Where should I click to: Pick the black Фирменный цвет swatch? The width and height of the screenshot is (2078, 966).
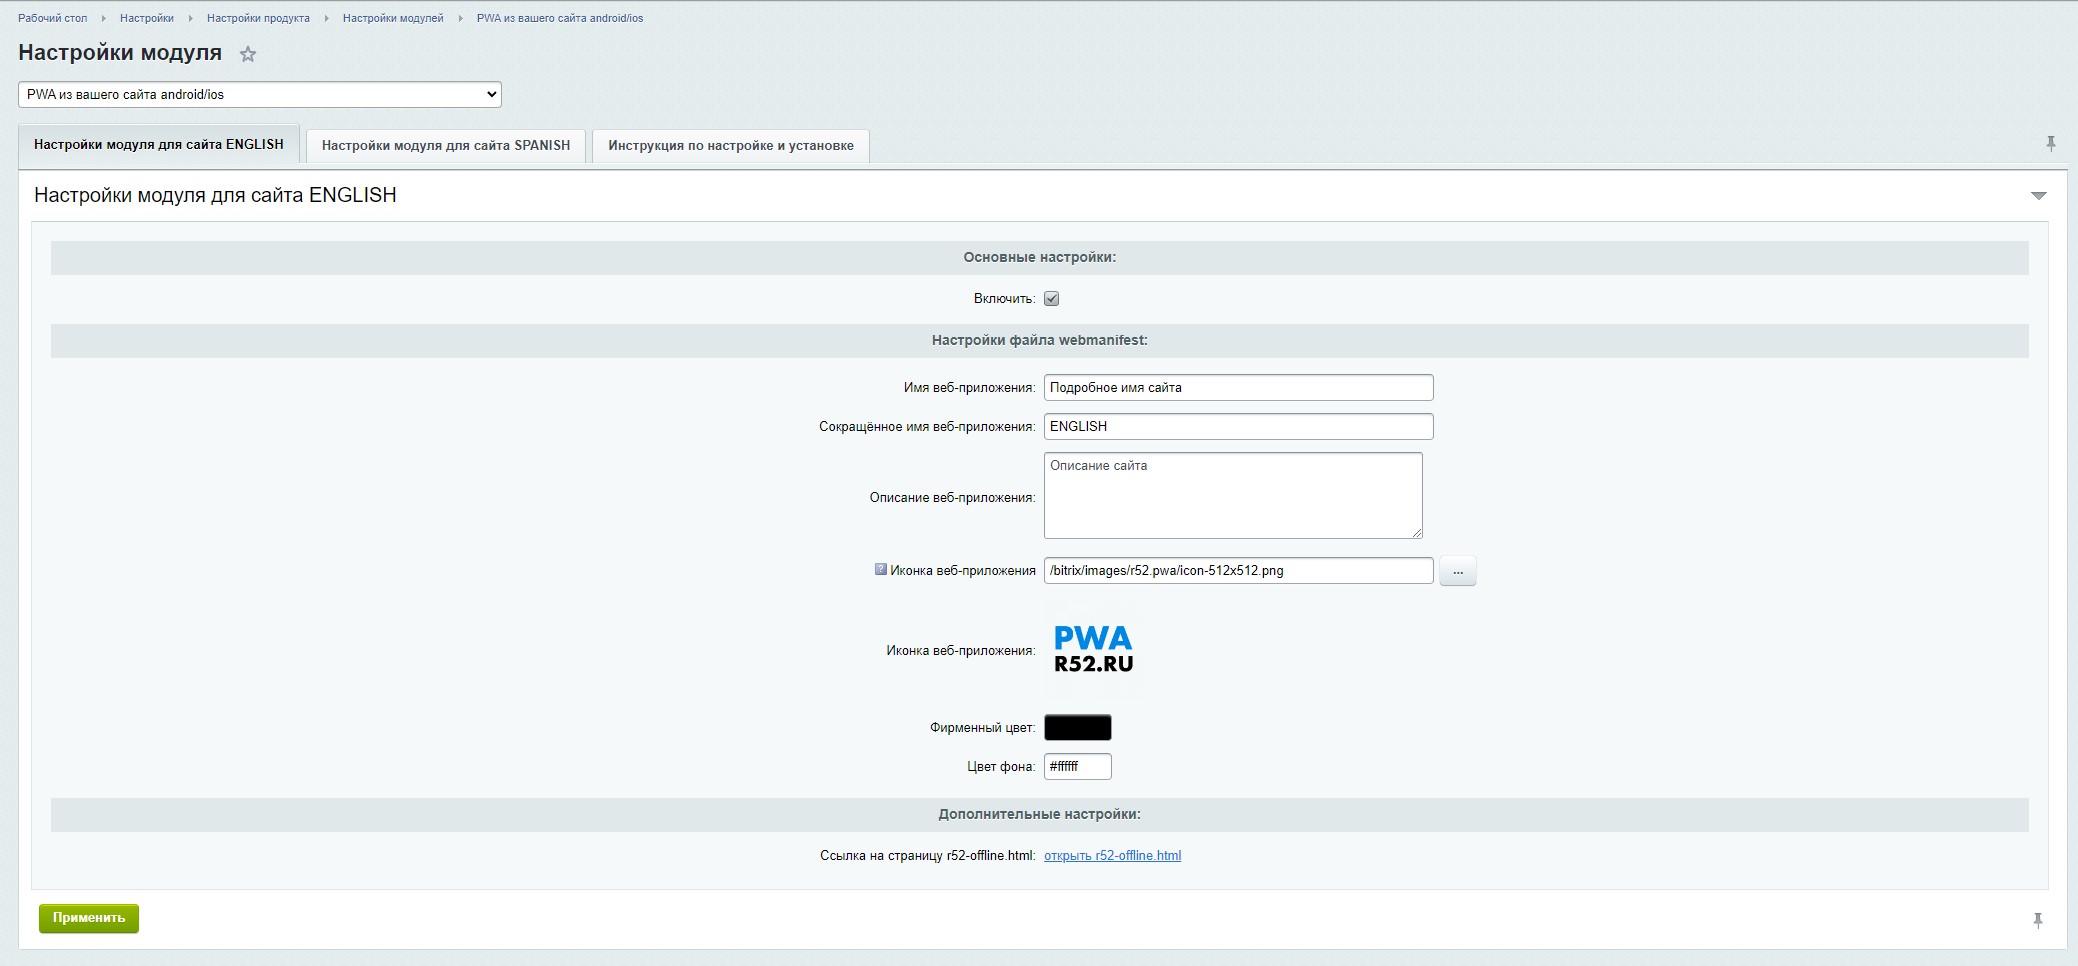pos(1077,728)
